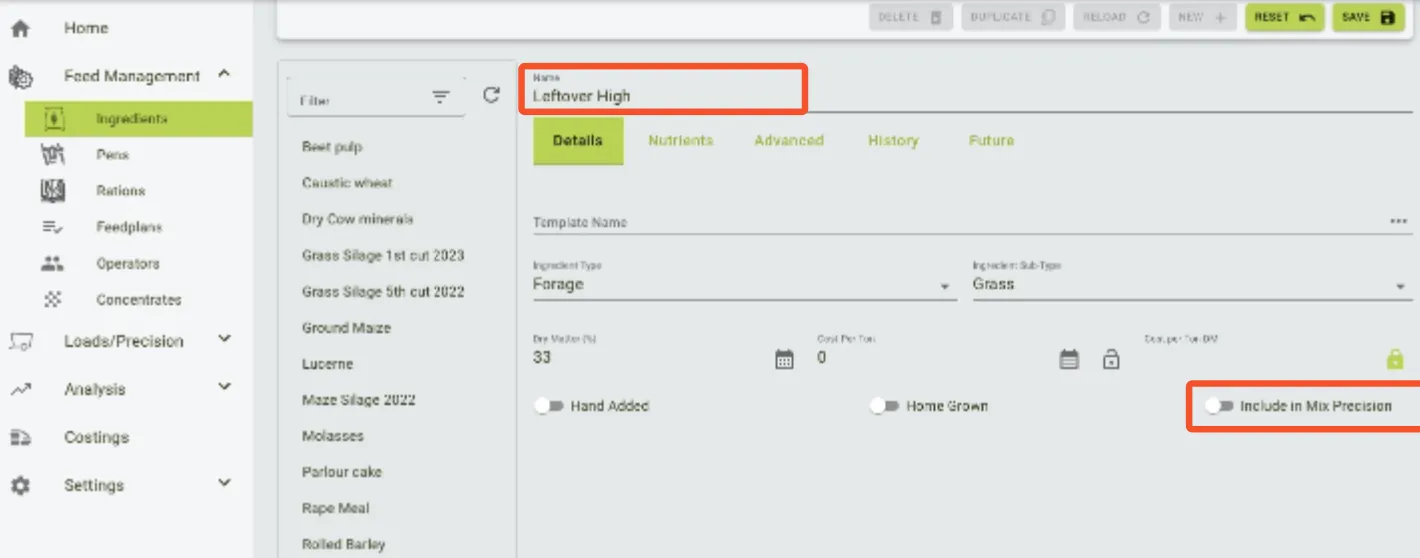The width and height of the screenshot is (1420, 558).
Task: Refresh the ingredient list
Action: (x=491, y=95)
